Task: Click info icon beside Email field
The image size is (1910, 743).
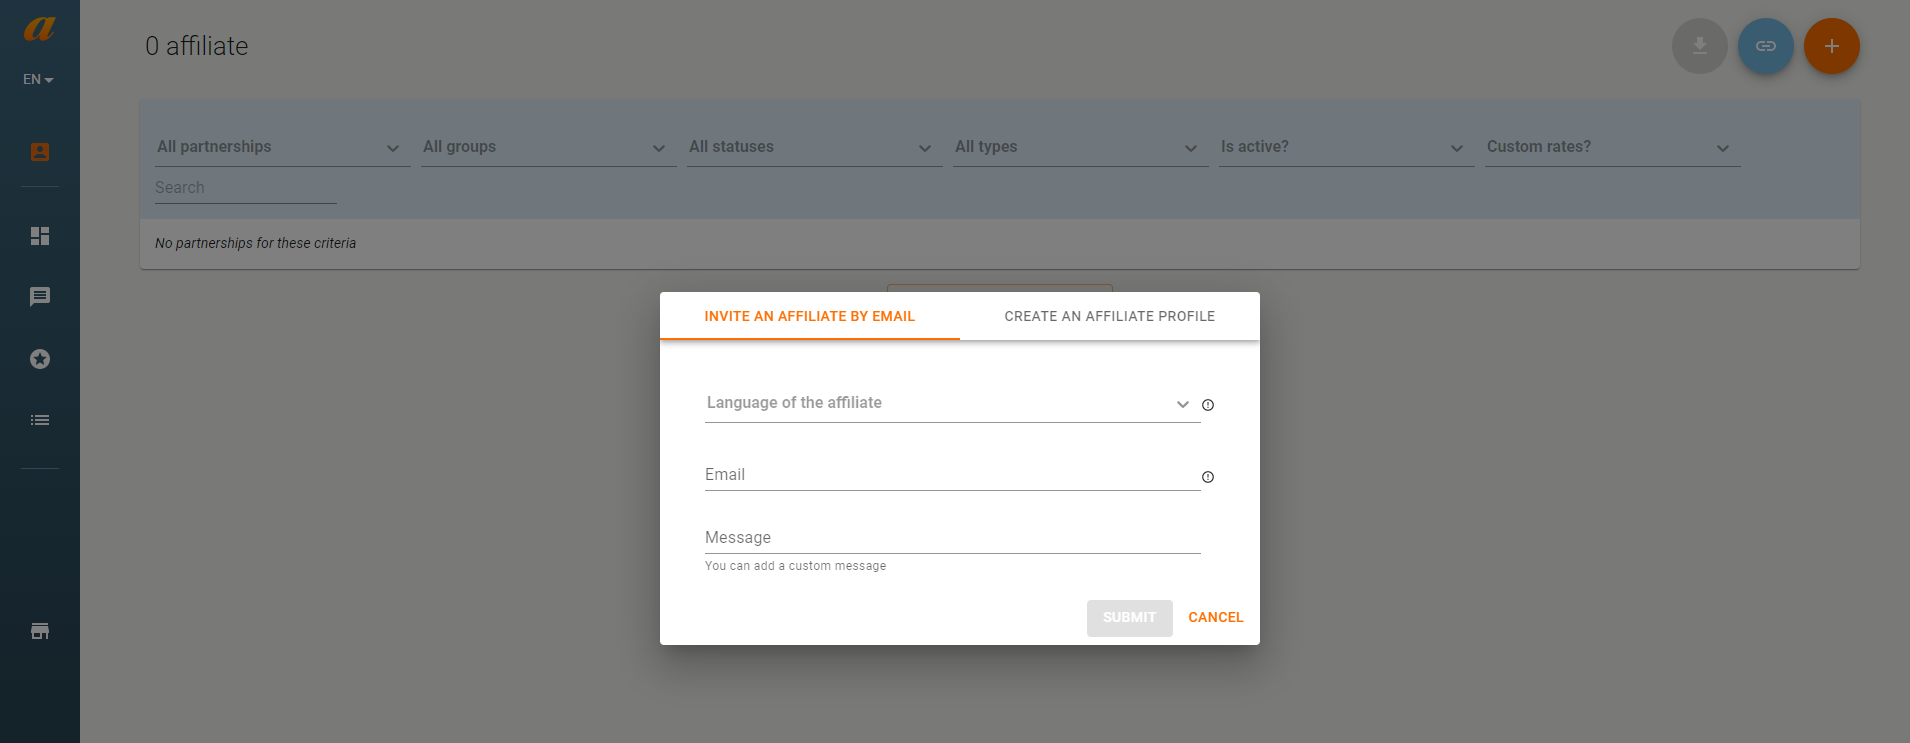Action: [1208, 477]
